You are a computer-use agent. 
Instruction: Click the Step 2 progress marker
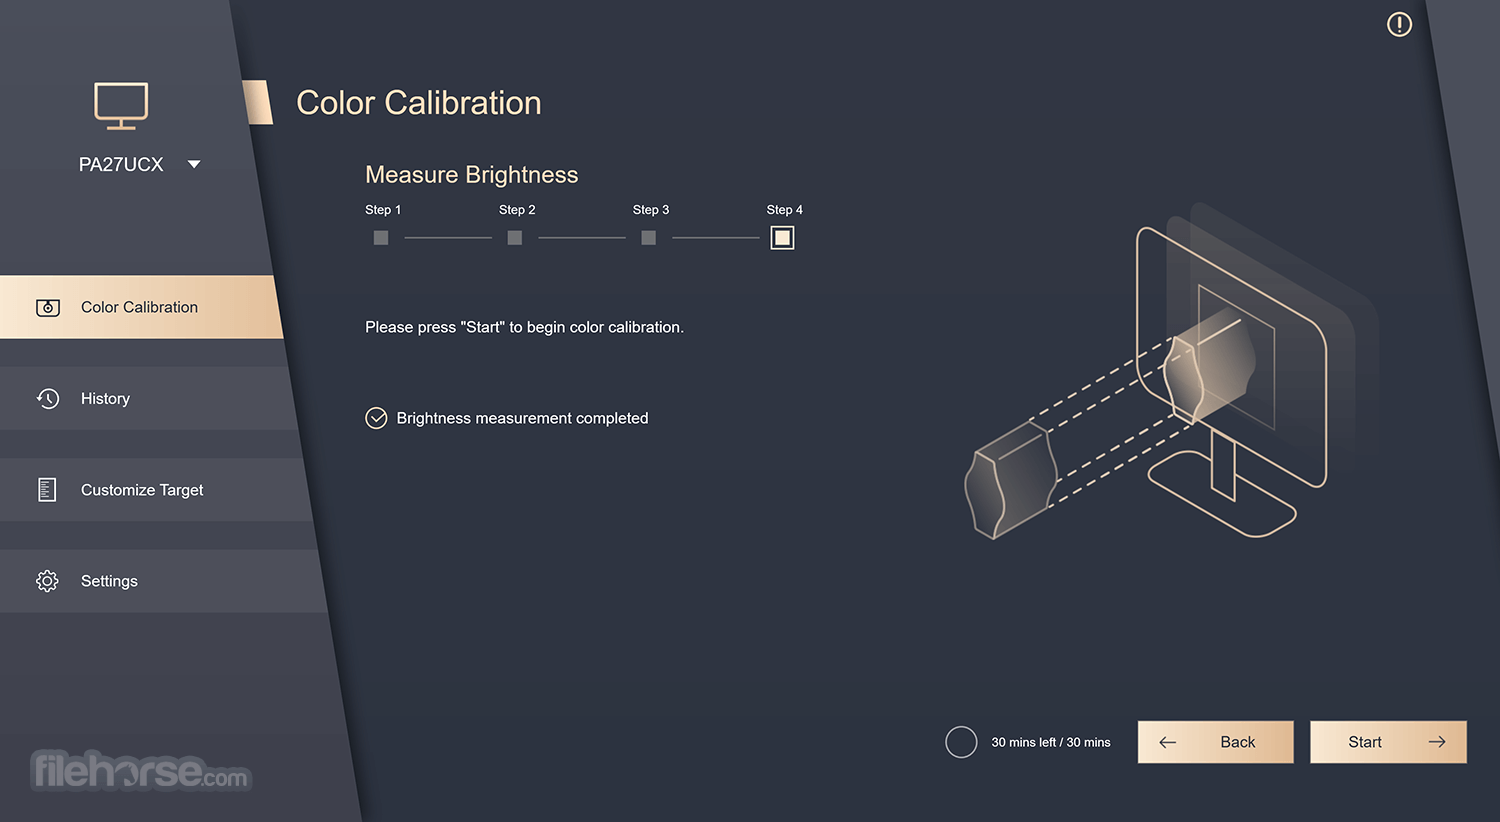point(515,238)
